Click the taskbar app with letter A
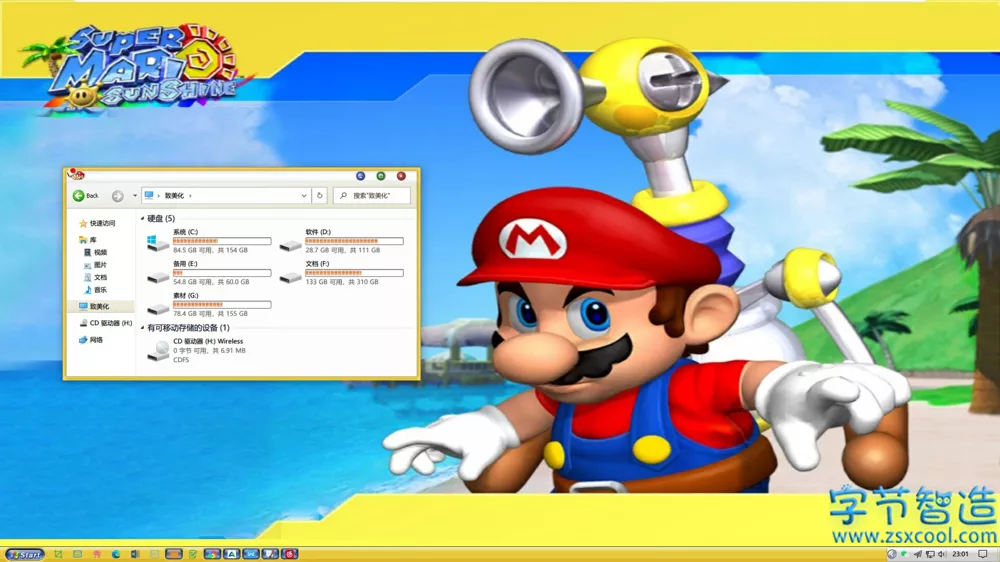Viewport: 1000px width, 562px height. tap(232, 554)
